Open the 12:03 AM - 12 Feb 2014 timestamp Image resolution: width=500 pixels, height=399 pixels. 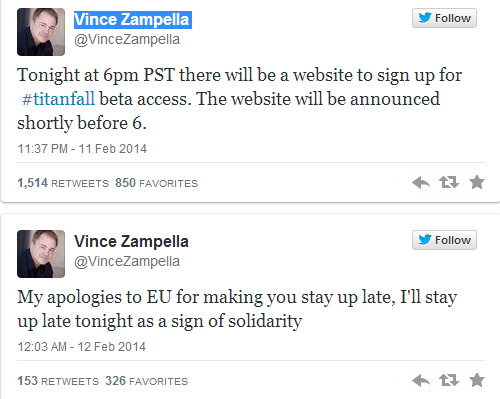[82, 347]
